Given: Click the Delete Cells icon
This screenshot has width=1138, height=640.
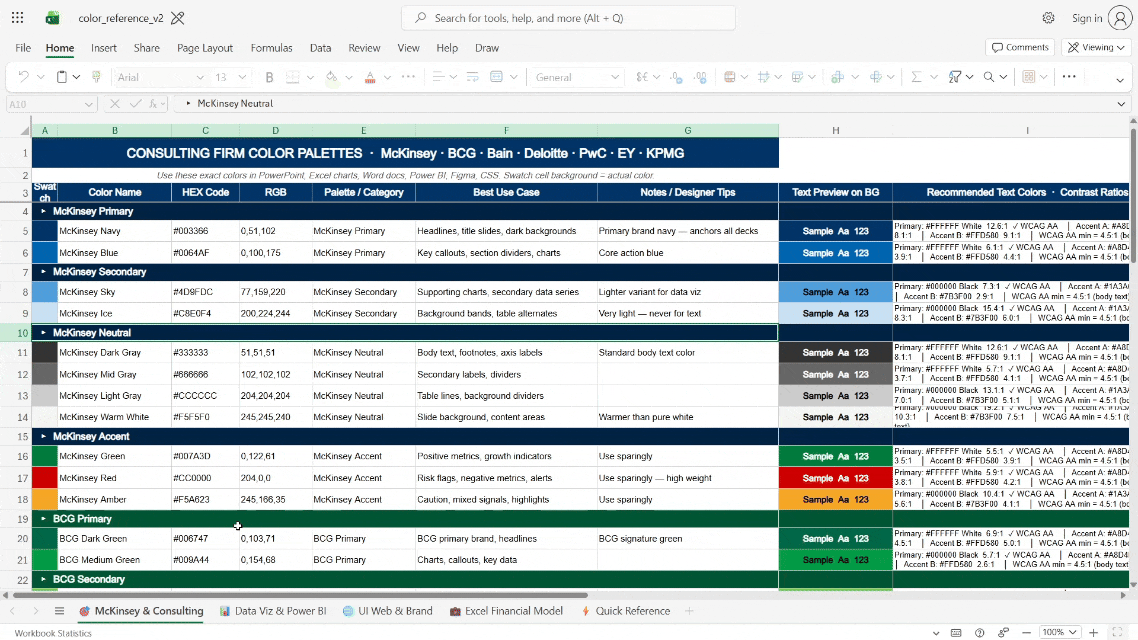Looking at the screenshot, I should coord(876,77).
